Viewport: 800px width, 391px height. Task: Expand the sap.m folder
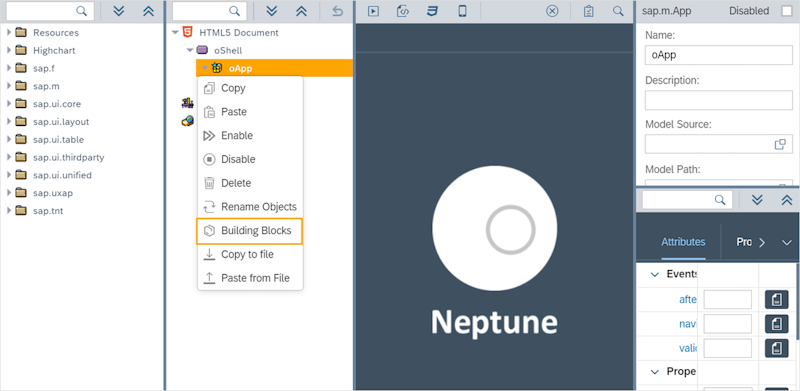tap(9, 86)
